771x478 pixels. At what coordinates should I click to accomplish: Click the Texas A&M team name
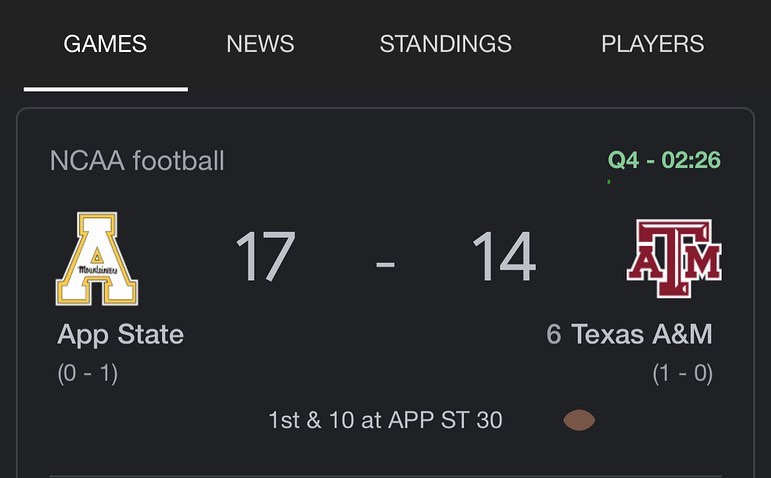click(x=641, y=334)
